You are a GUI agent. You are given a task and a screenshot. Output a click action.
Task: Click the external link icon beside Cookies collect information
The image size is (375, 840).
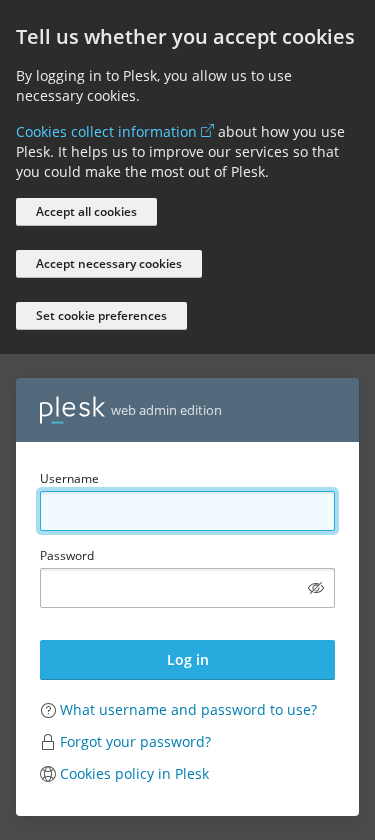[x=207, y=131]
